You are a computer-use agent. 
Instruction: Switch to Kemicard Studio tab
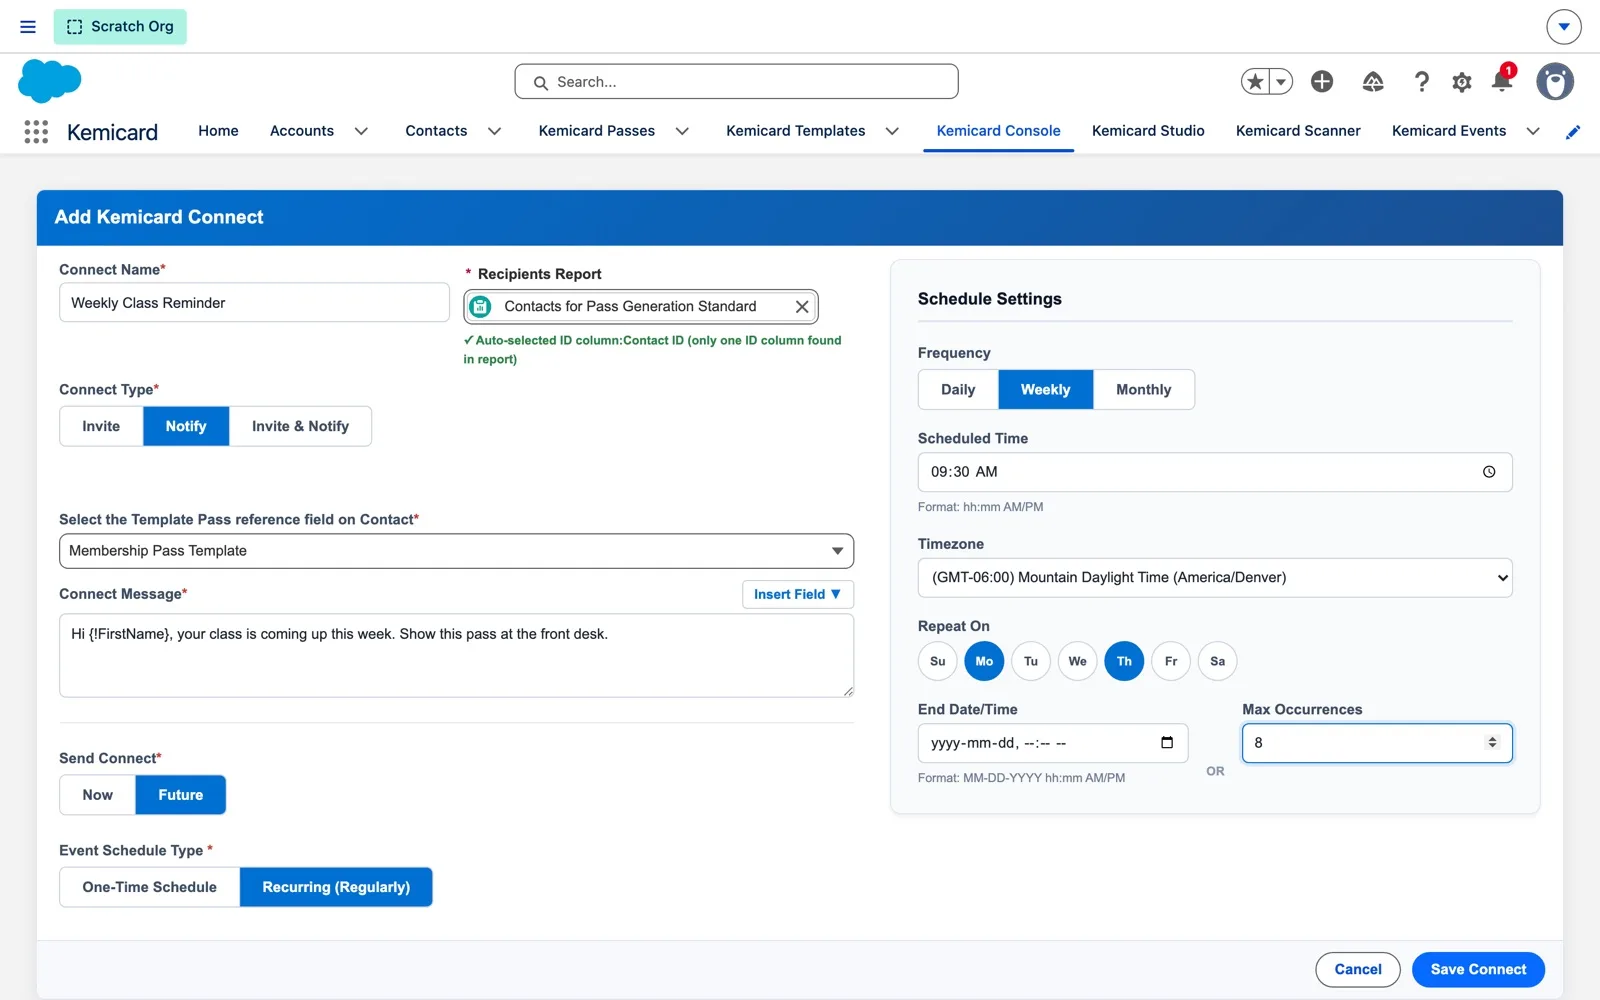coord(1148,131)
